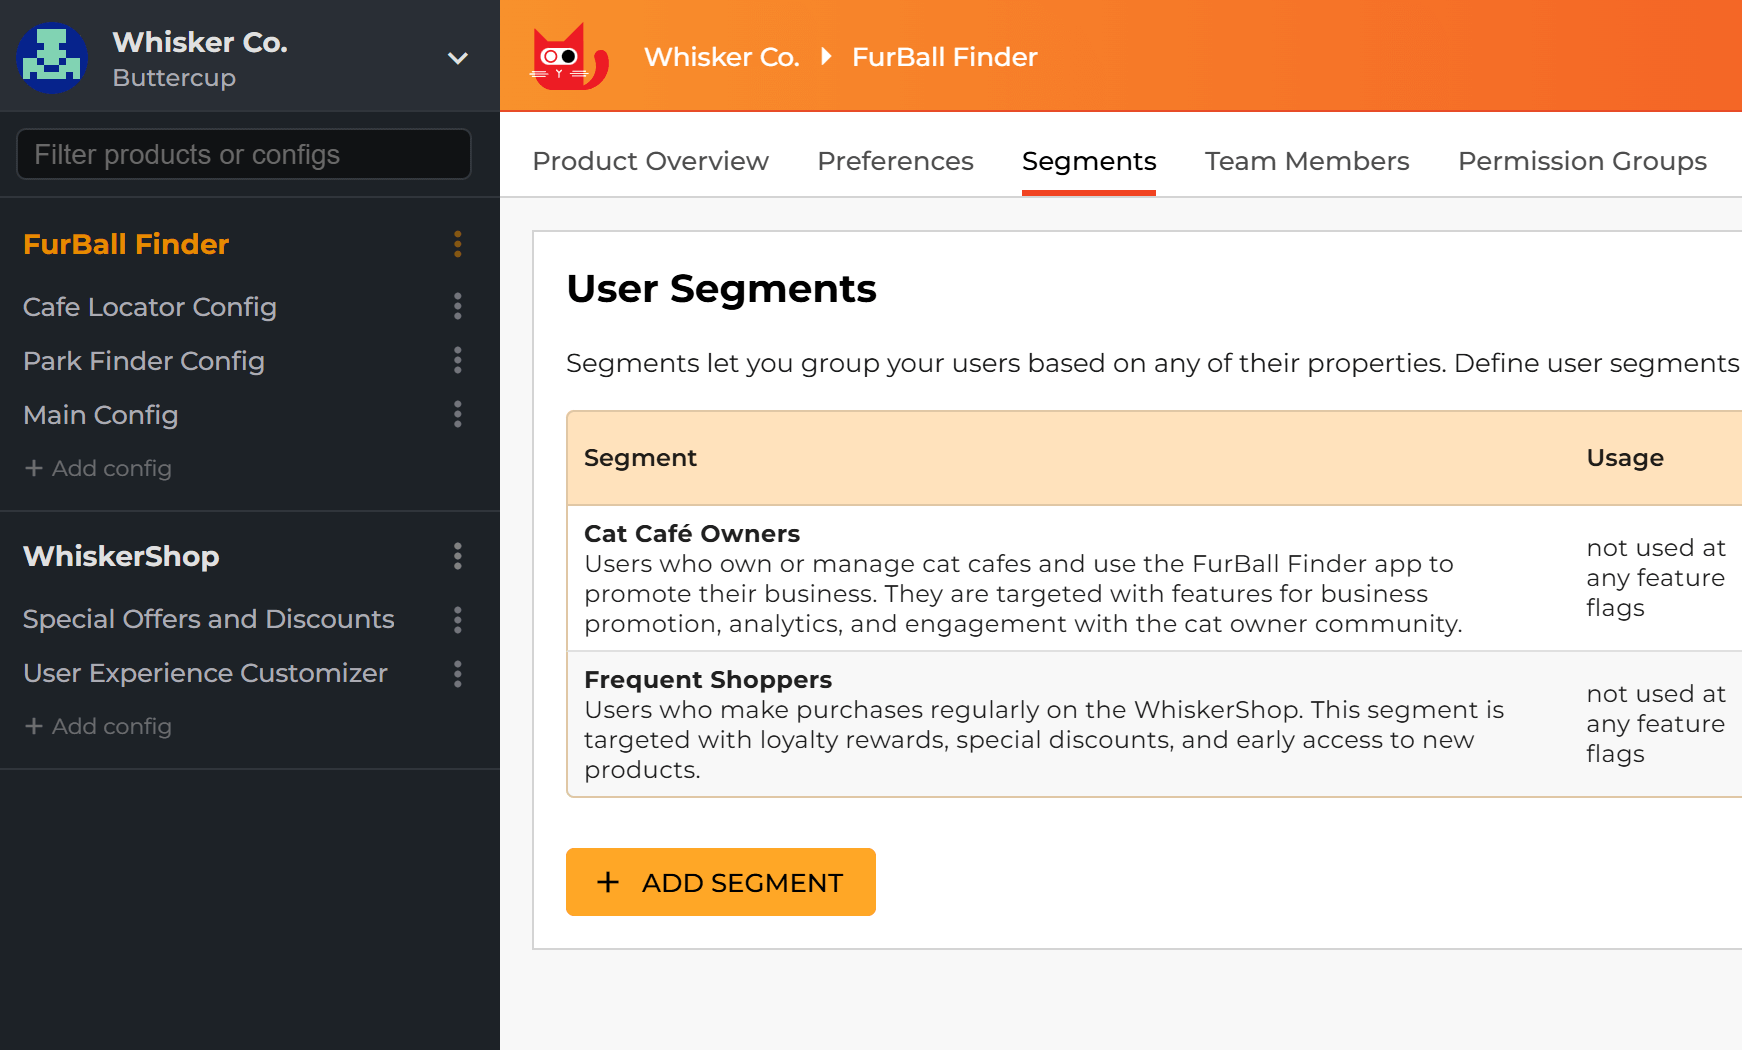Open the Permission Groups tab
This screenshot has width=1742, height=1050.
[x=1581, y=161]
